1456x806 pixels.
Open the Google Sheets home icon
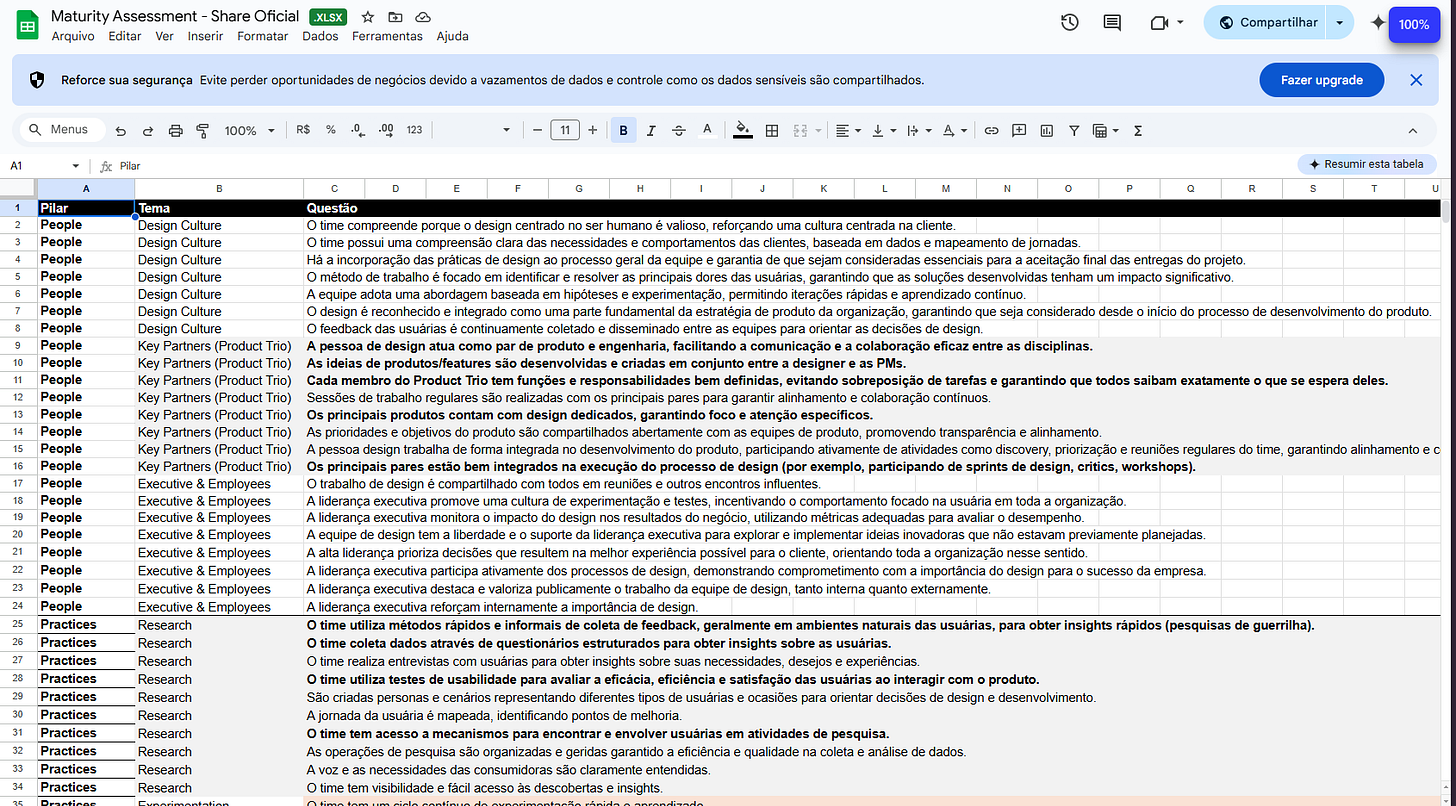coord(28,26)
